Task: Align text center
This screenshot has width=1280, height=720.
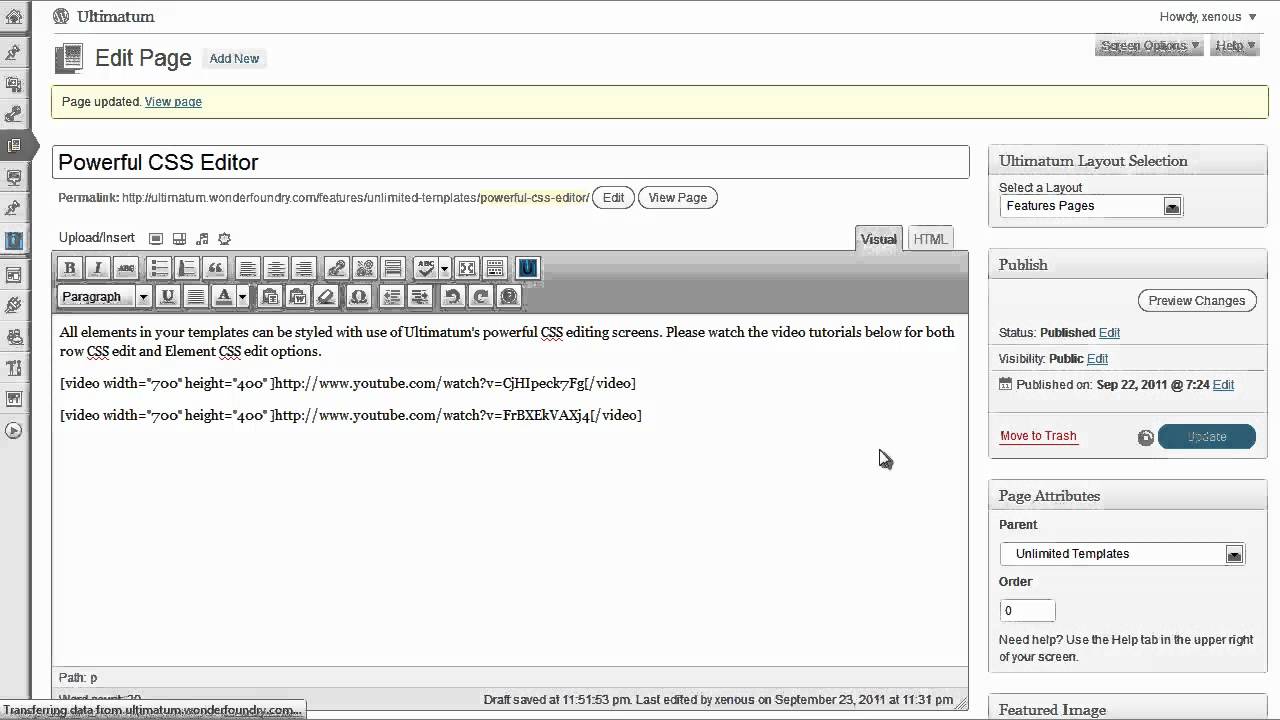Action: 276,268
